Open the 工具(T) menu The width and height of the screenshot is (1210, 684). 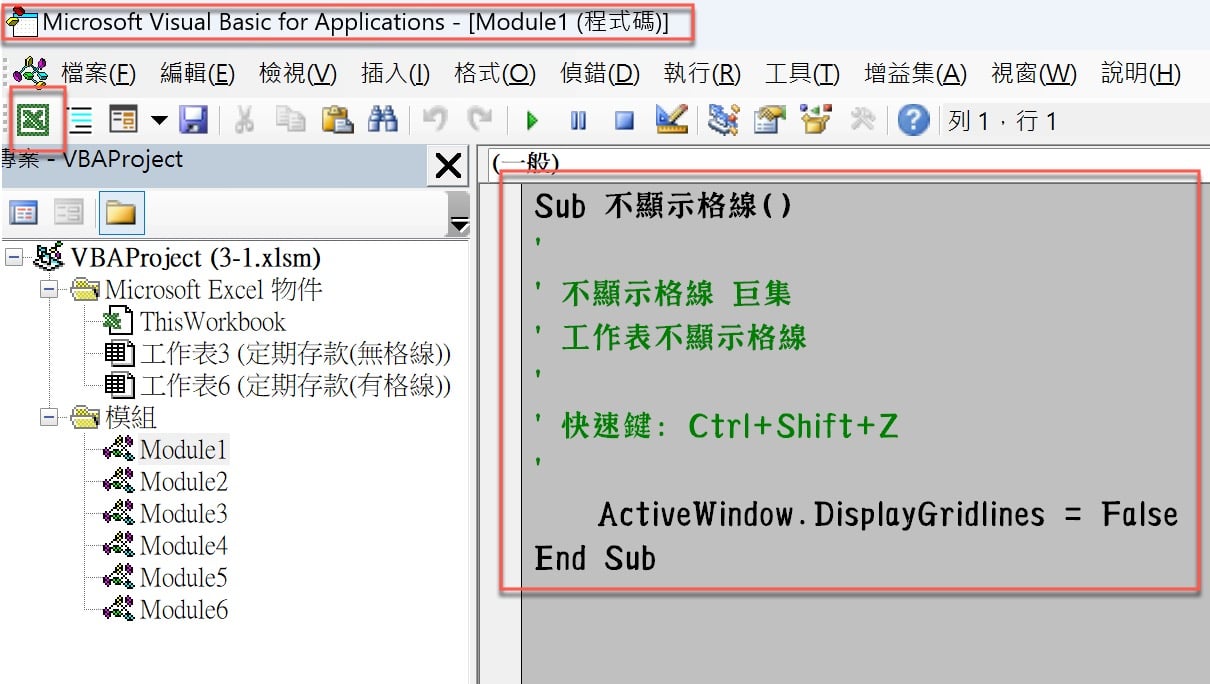click(802, 74)
